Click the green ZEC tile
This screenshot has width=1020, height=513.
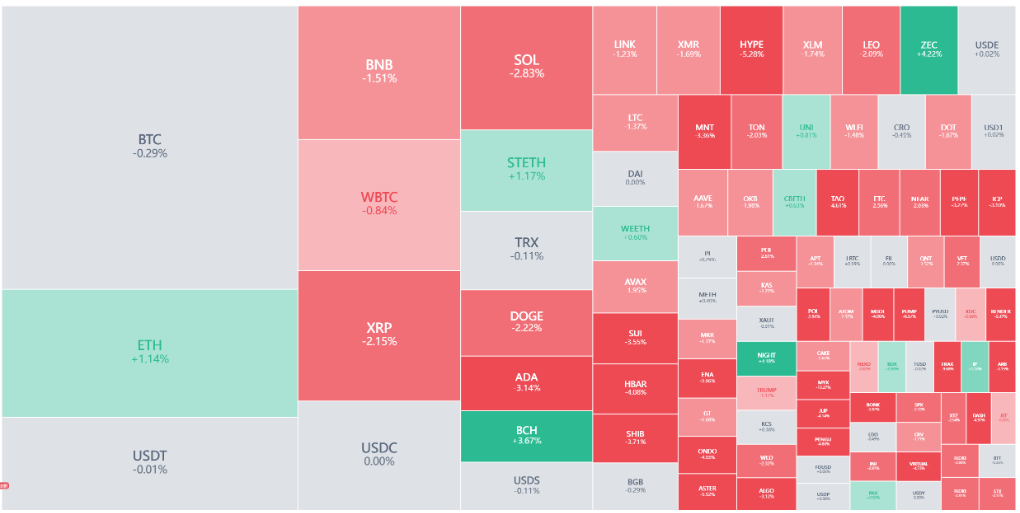click(x=929, y=49)
